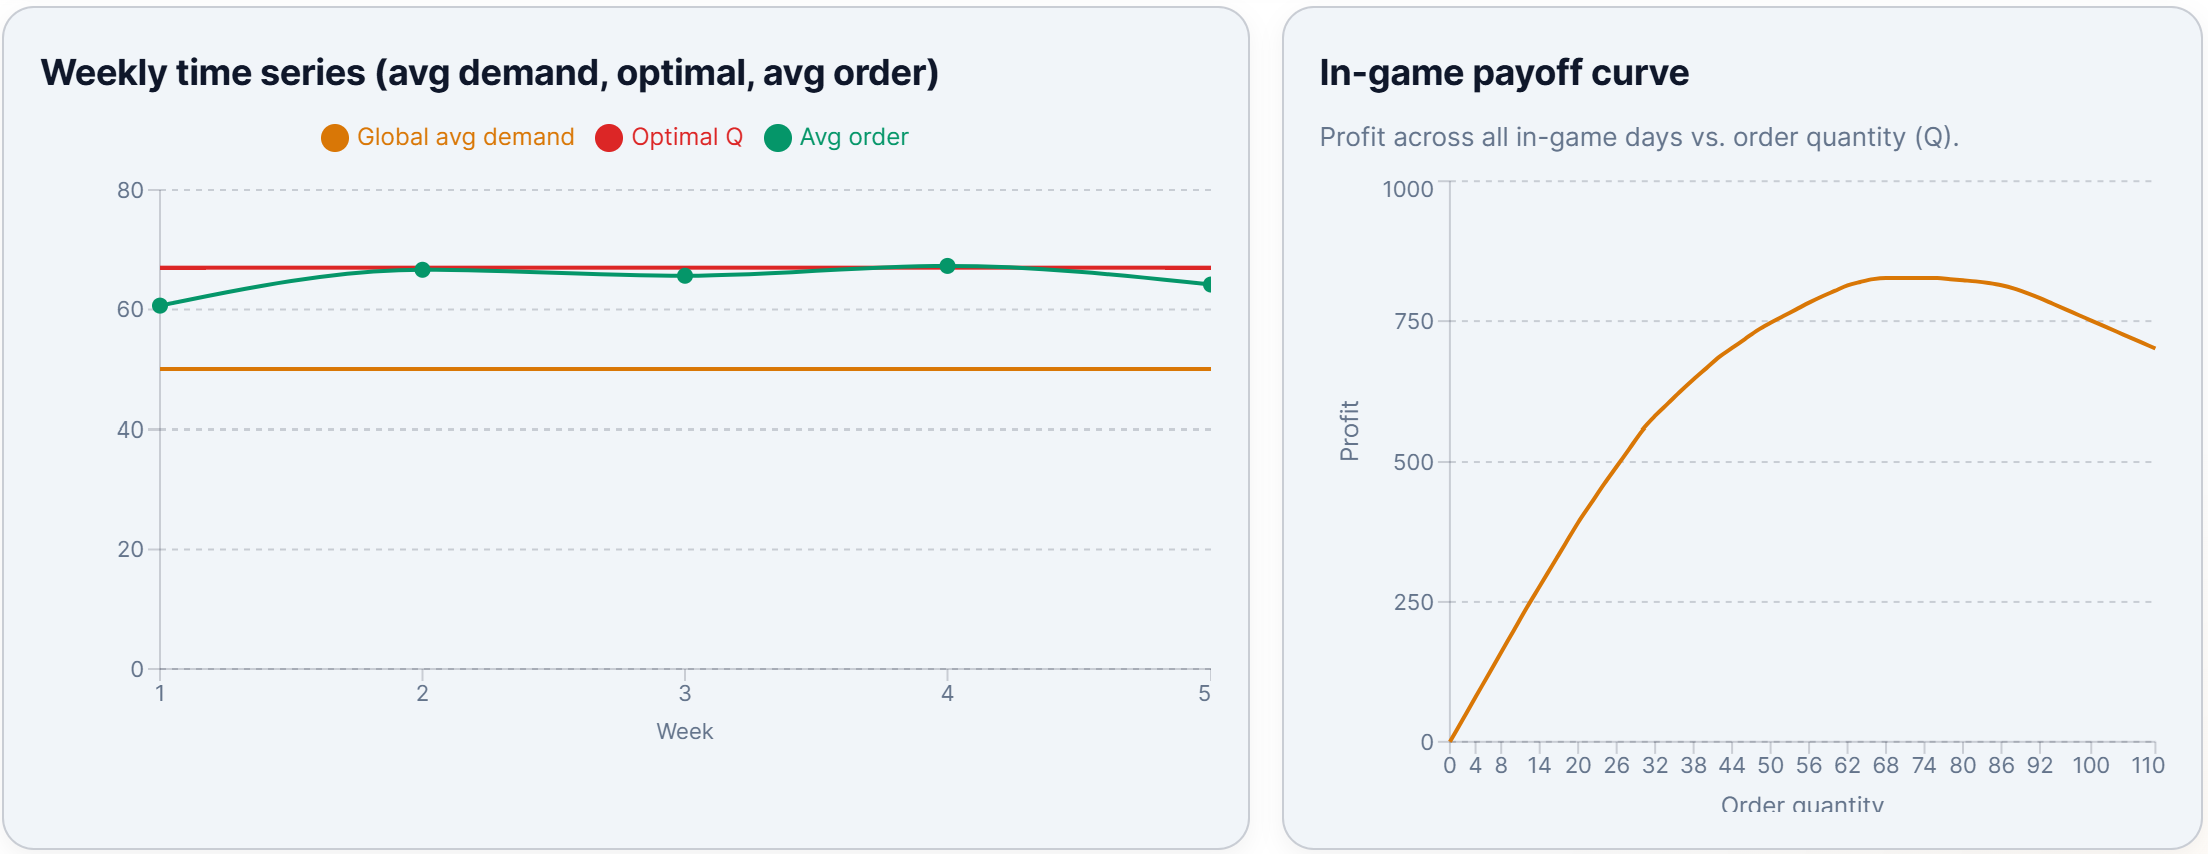Click the Avg order point at week 1

pos(160,306)
